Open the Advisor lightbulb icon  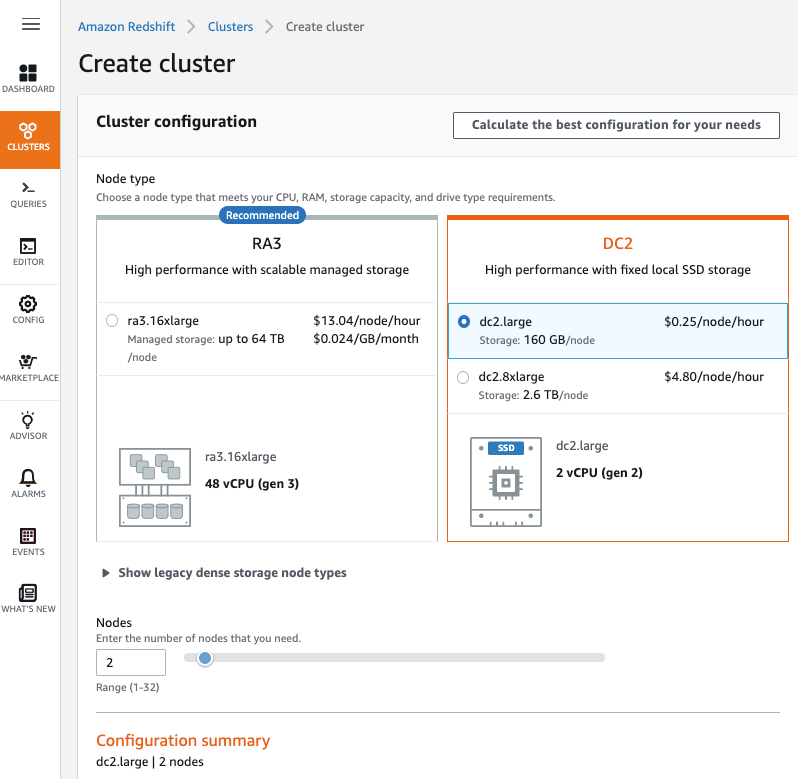28,420
